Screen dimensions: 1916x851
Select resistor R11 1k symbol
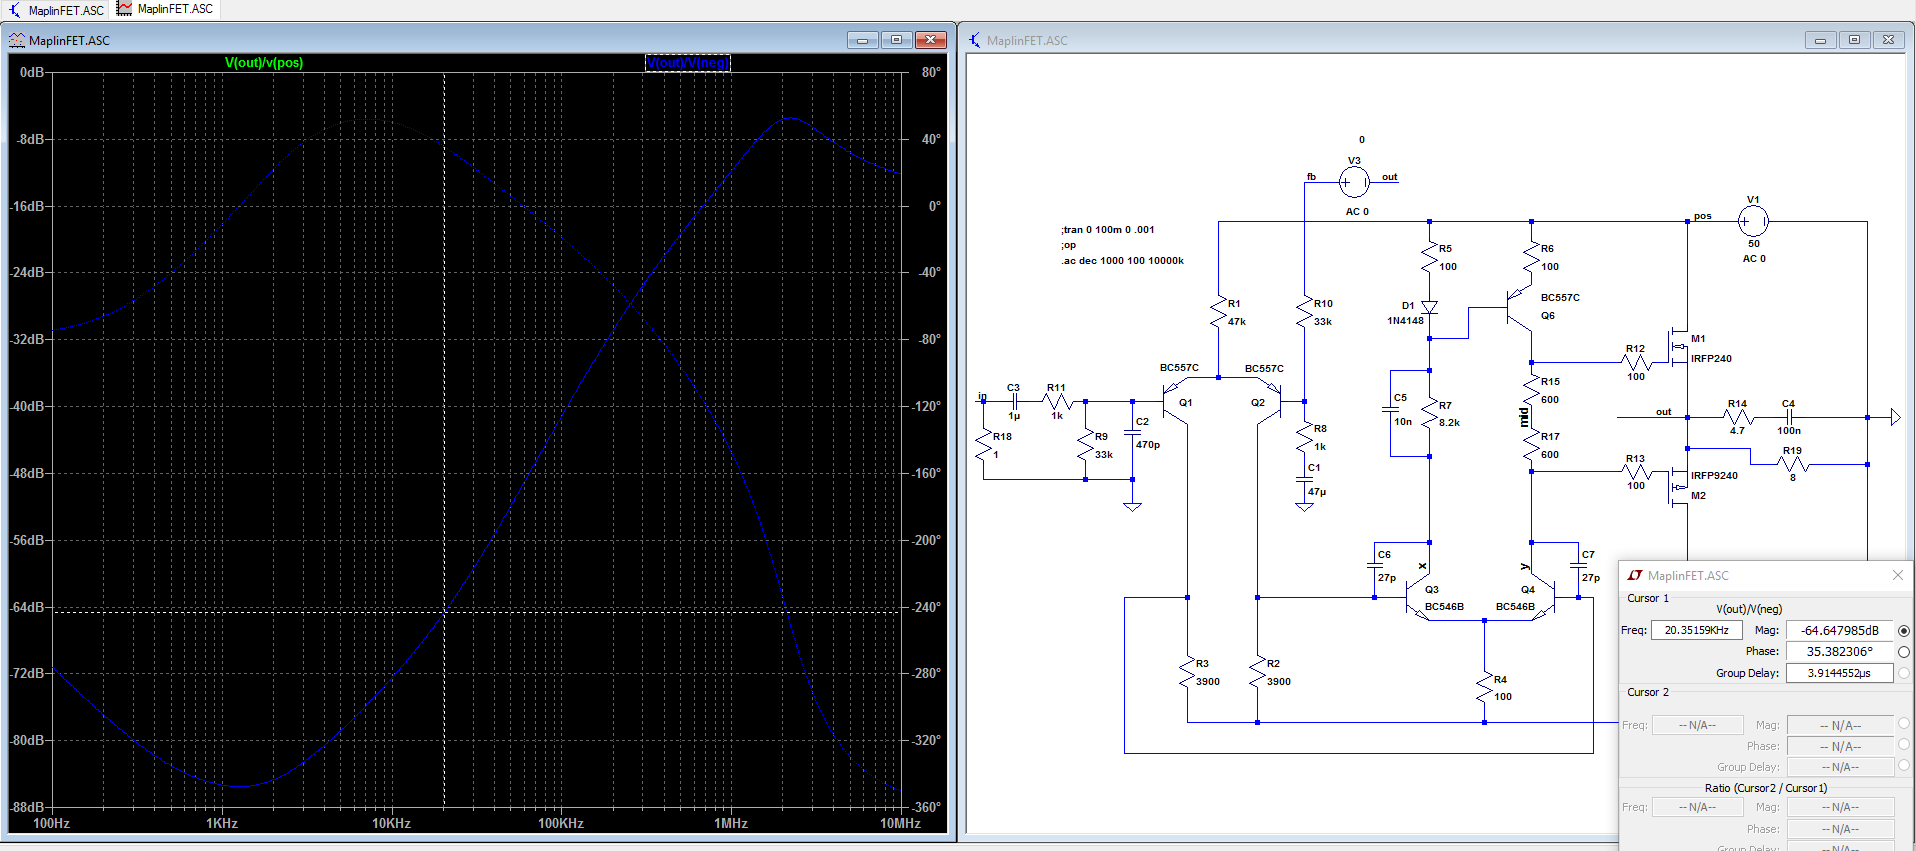pyautogui.click(x=1057, y=402)
